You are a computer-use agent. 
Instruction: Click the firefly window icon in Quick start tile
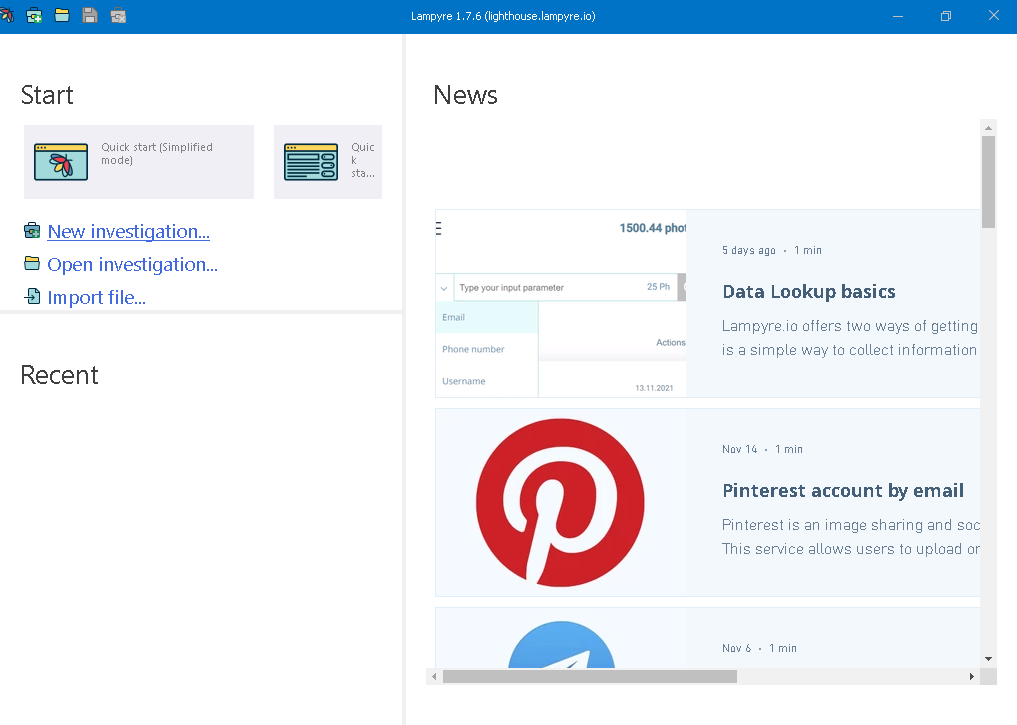click(61, 162)
